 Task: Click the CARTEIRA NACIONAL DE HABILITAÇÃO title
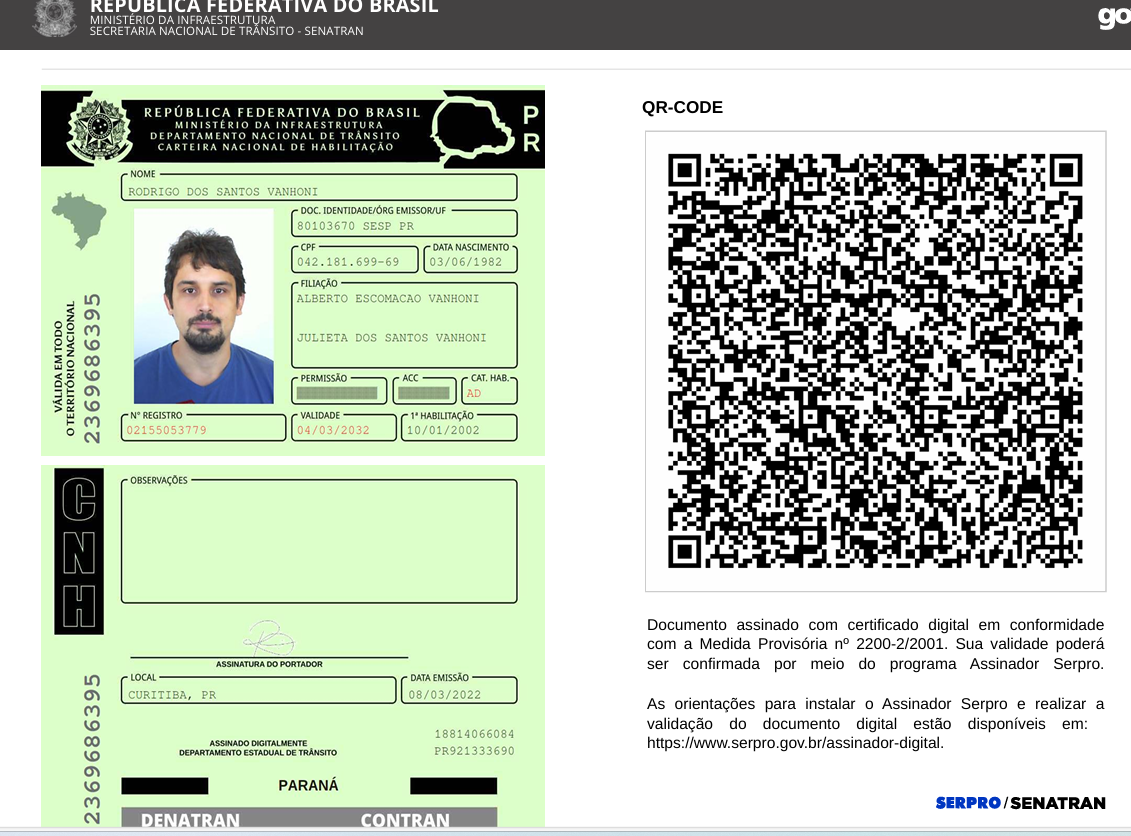pyautogui.click(x=276, y=147)
